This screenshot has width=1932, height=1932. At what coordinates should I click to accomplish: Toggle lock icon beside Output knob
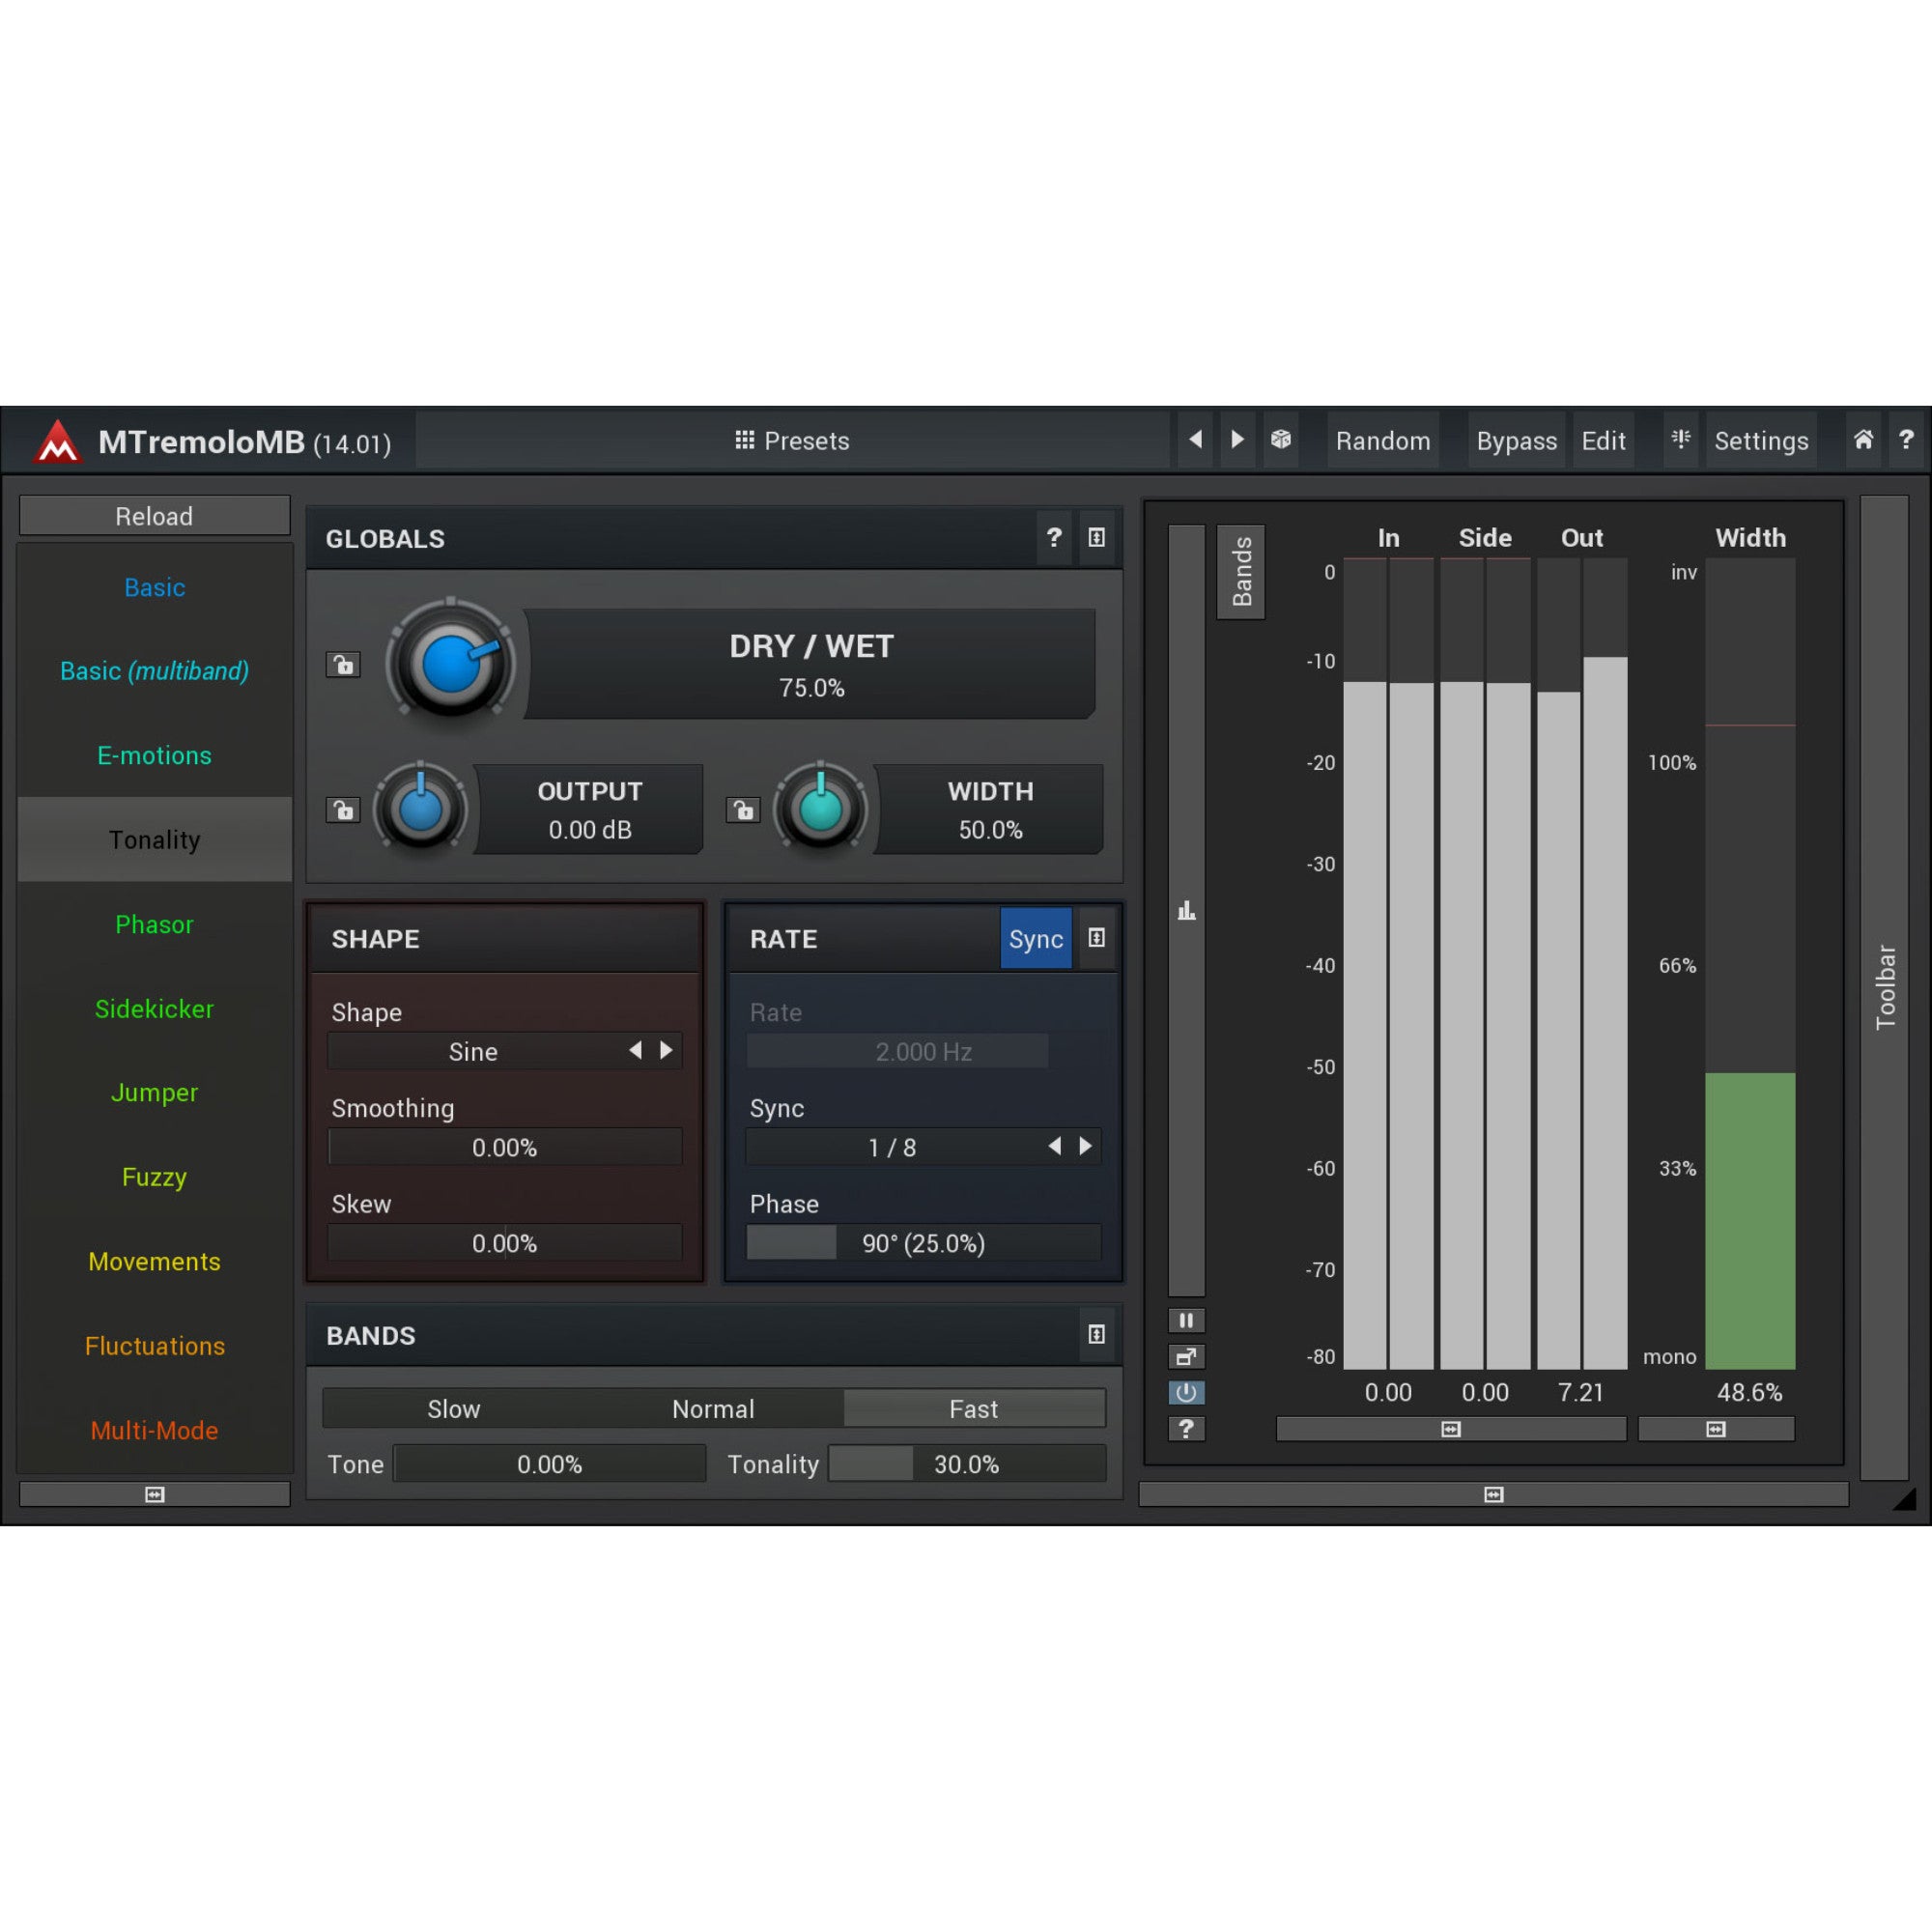click(x=343, y=810)
